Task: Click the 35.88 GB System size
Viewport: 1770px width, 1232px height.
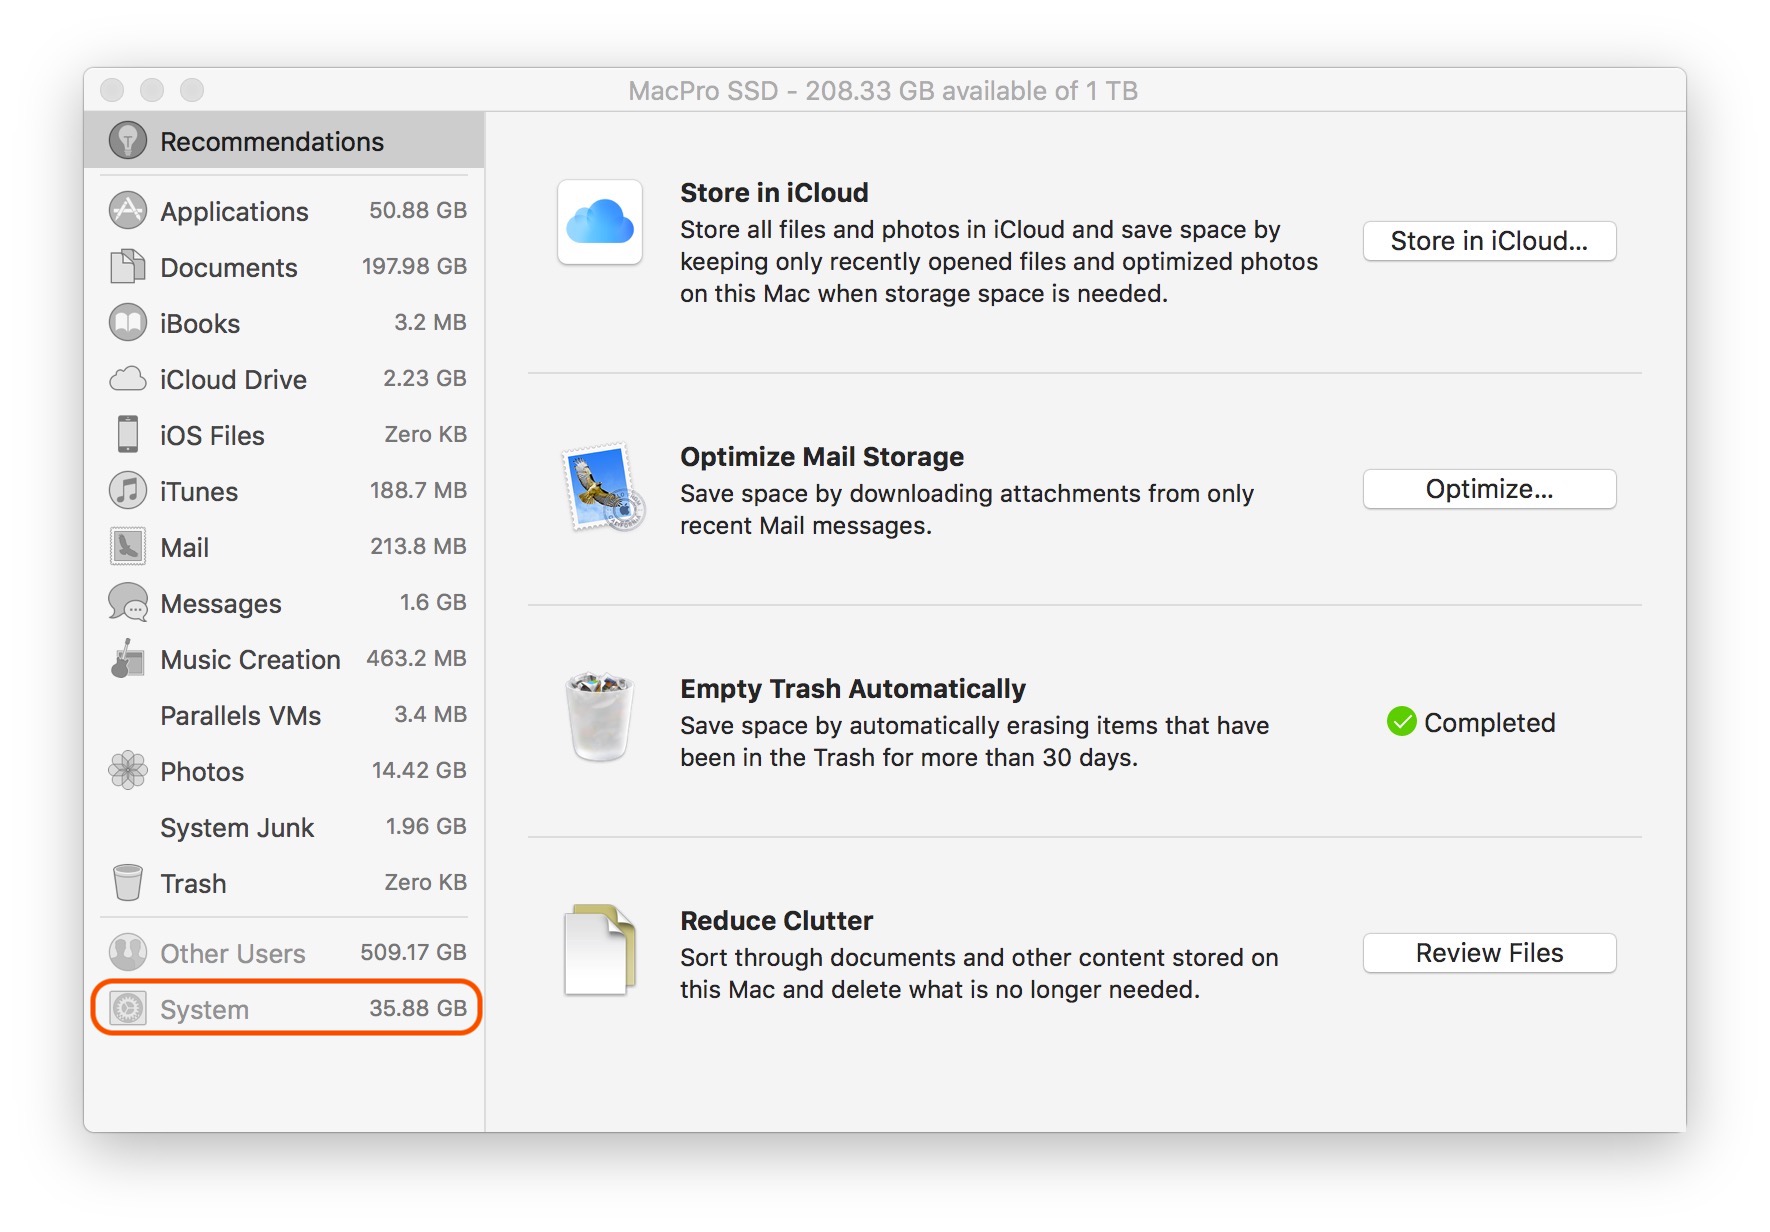Action: [418, 1008]
